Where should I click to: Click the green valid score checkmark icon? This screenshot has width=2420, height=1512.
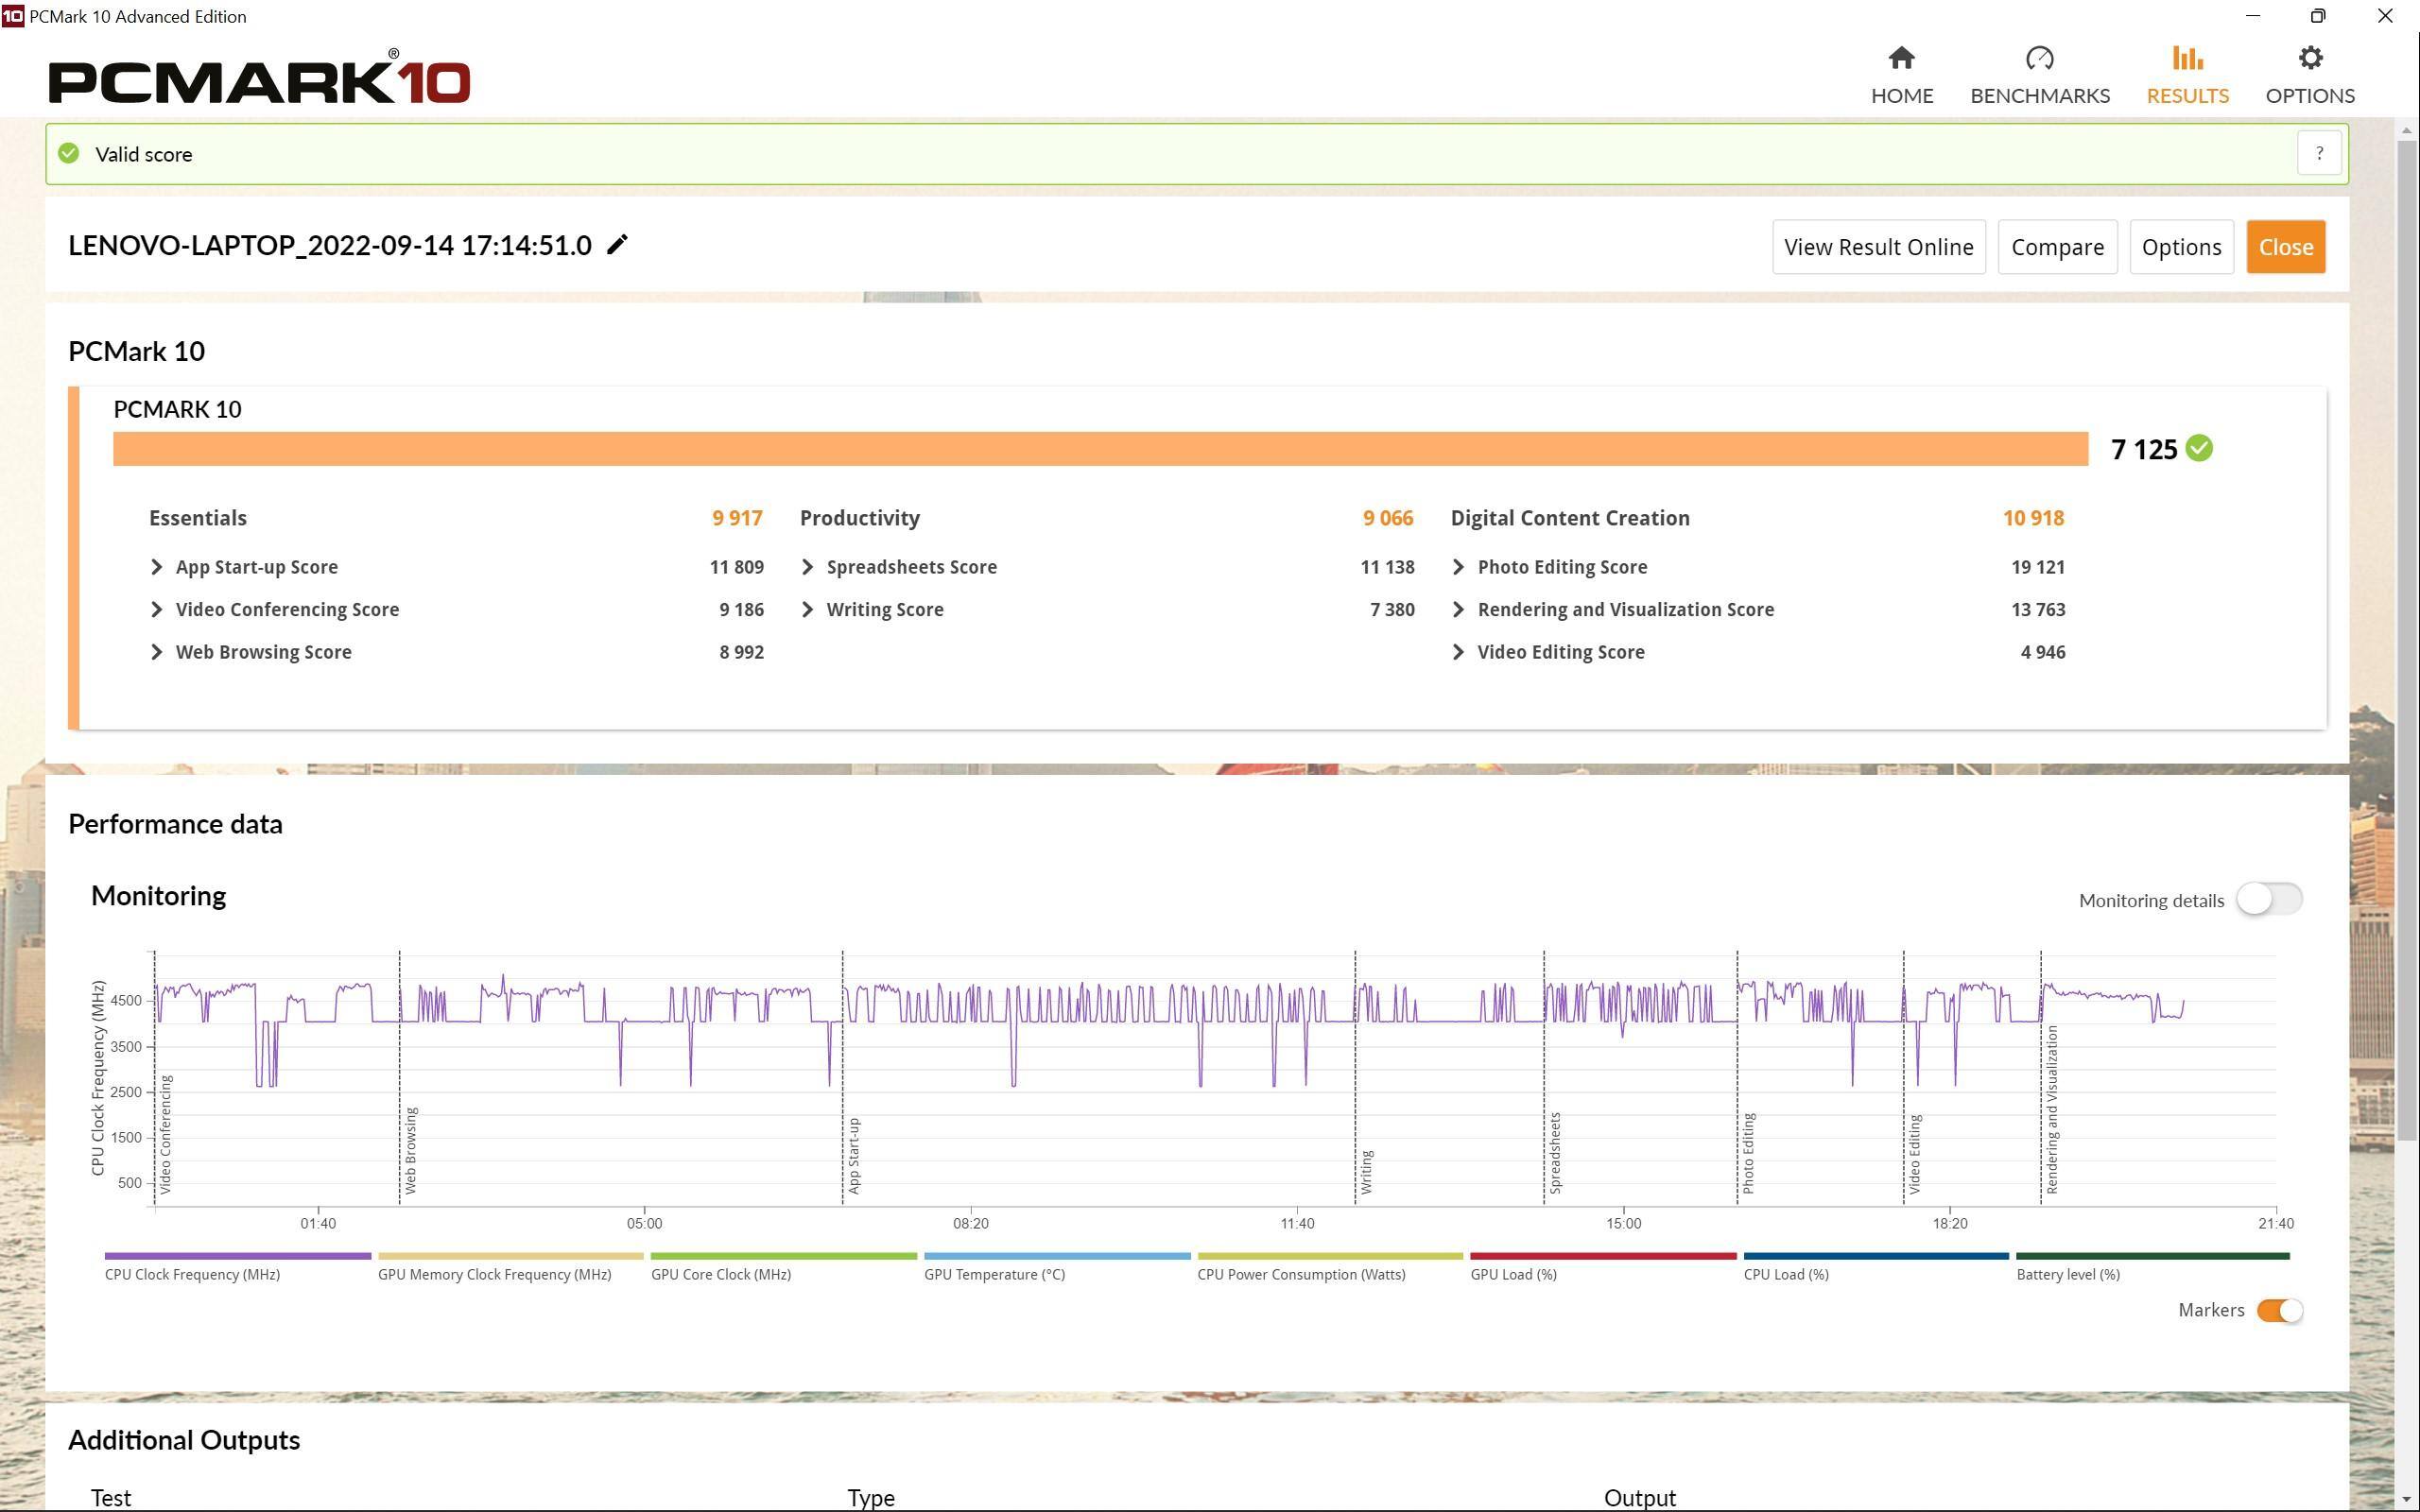[x=69, y=154]
